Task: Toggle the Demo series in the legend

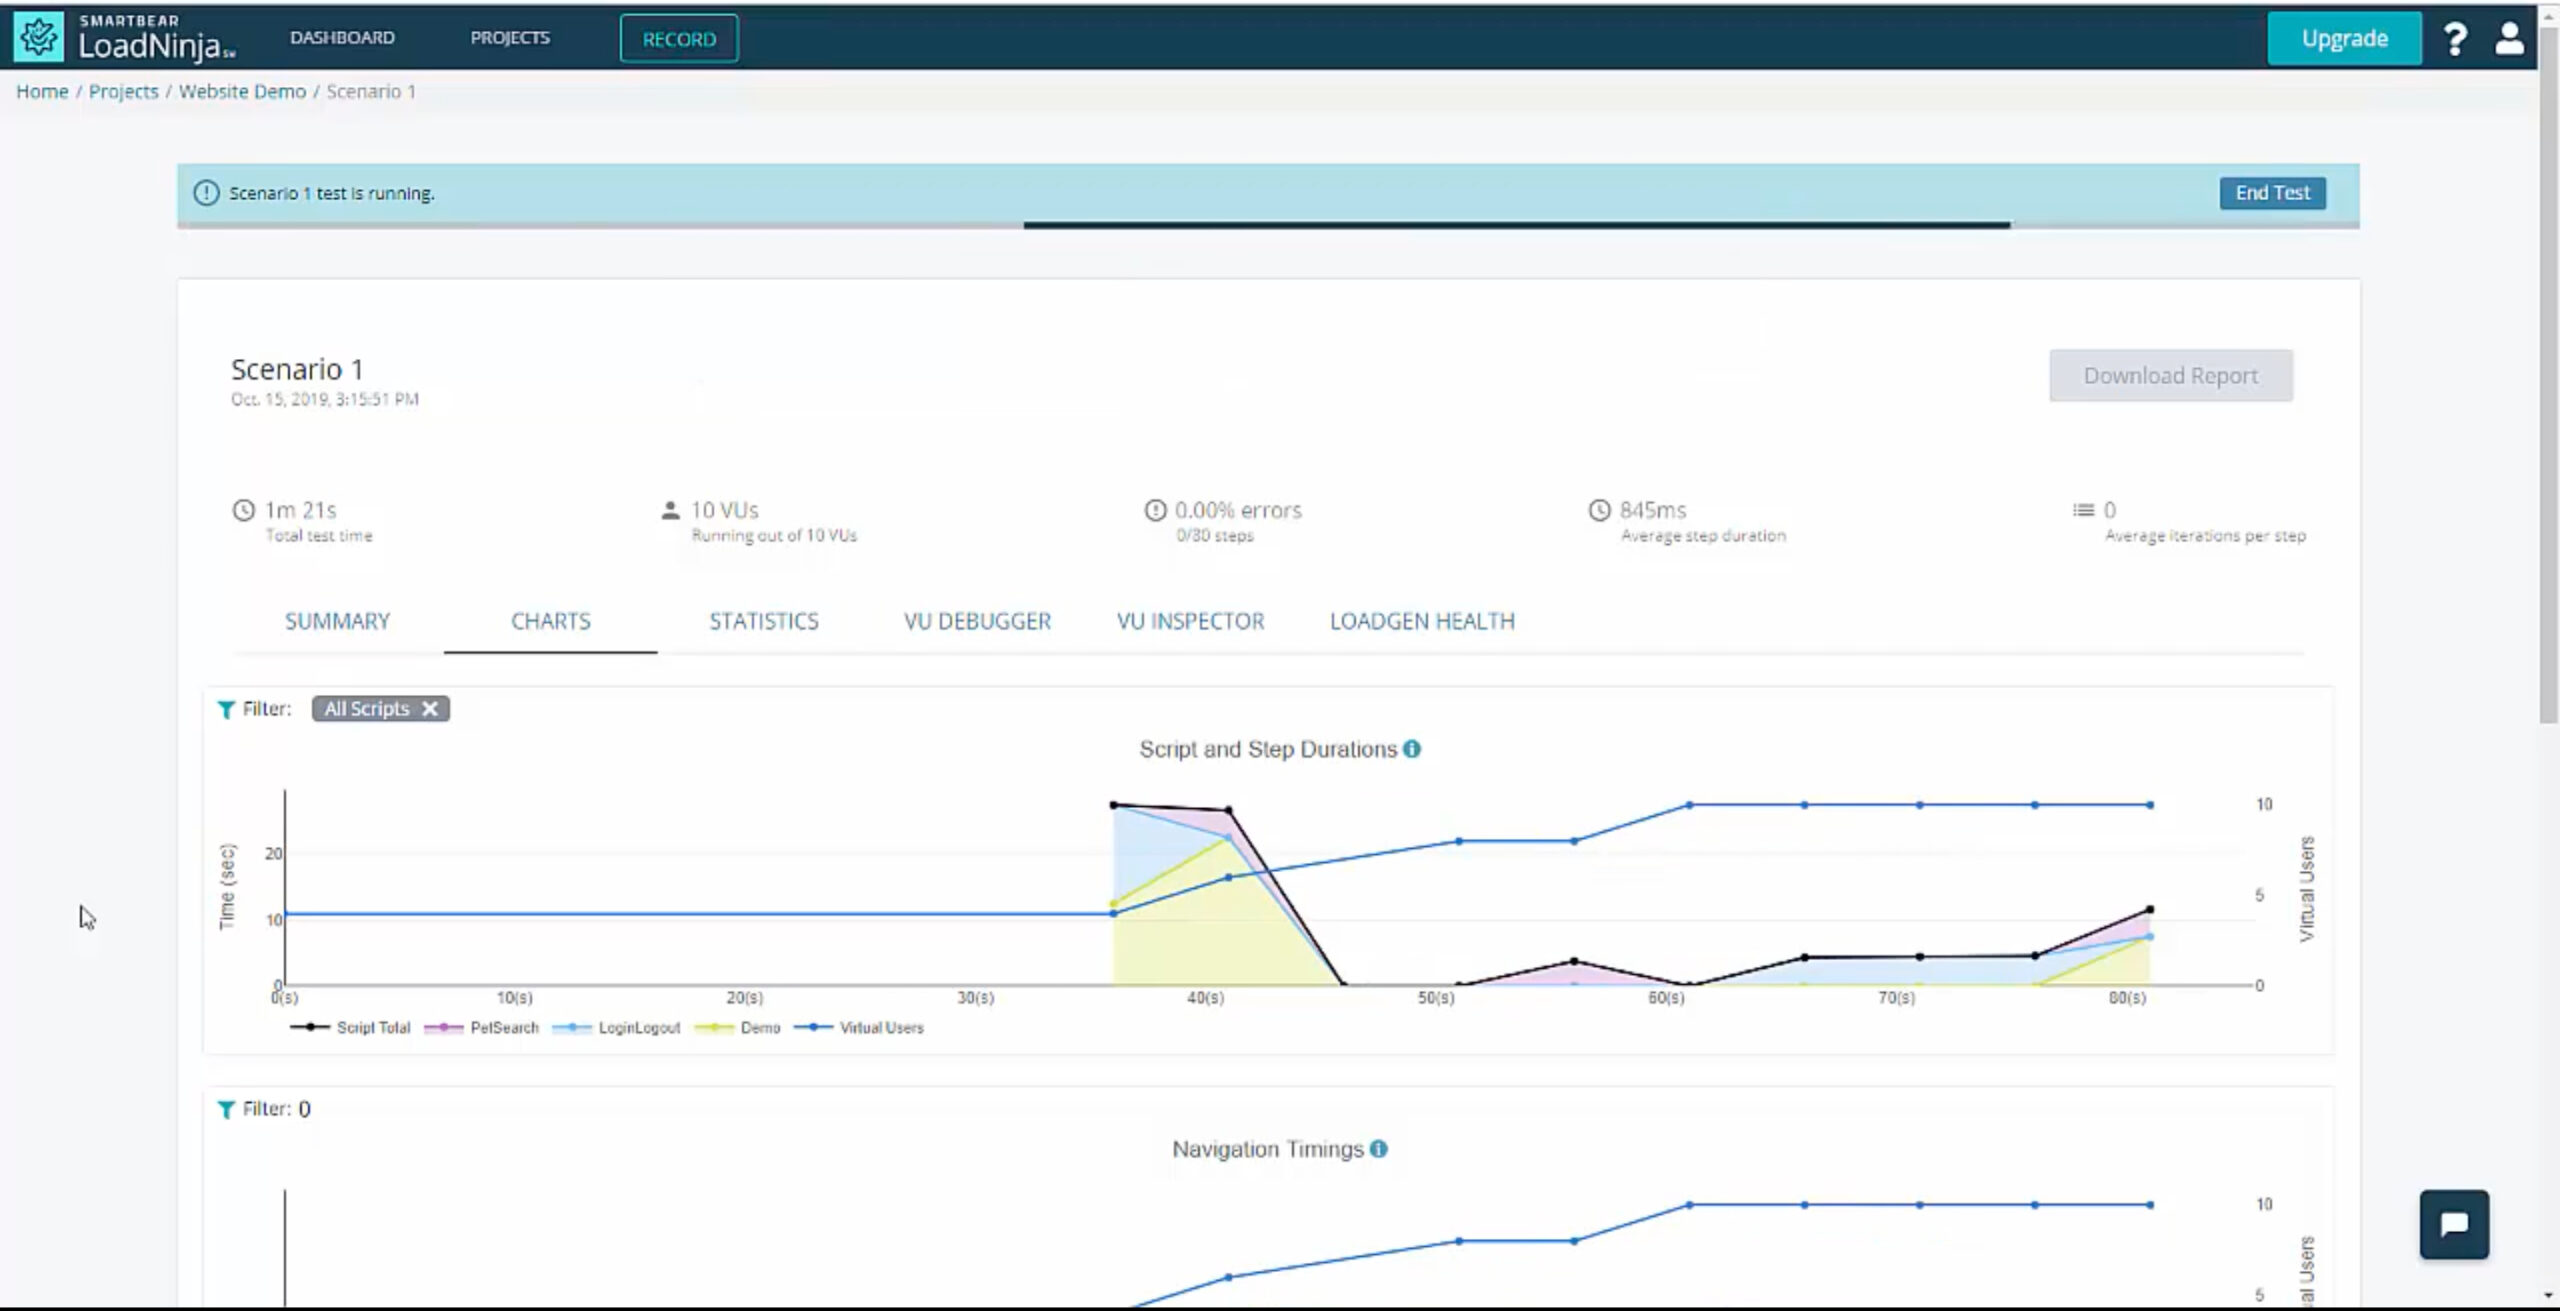Action: tap(762, 1027)
